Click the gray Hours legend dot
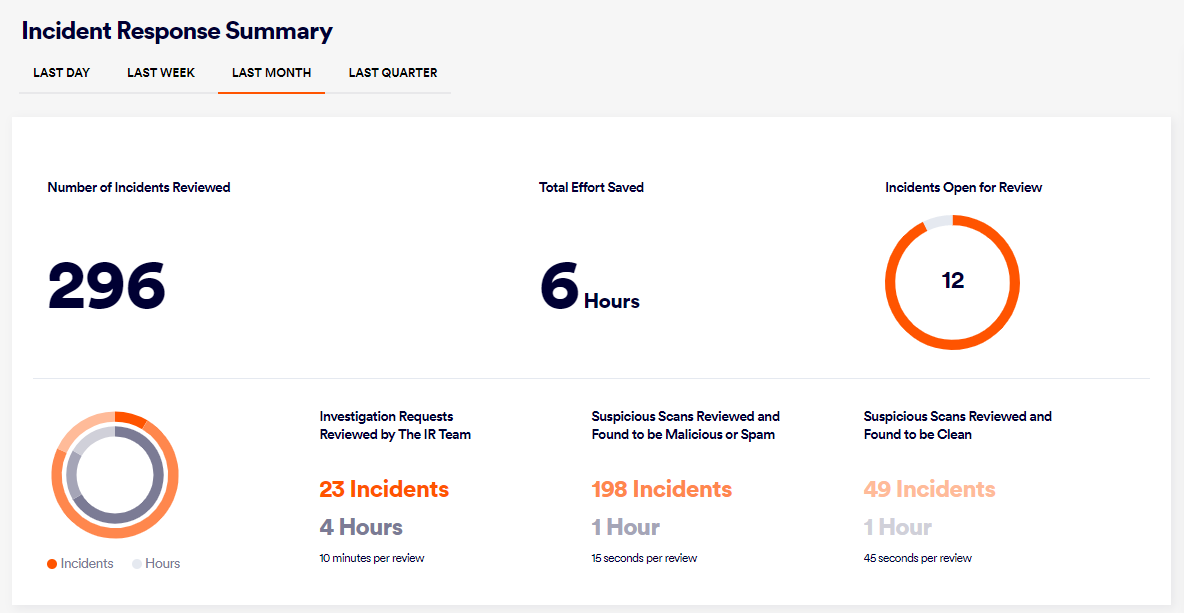The width and height of the screenshot is (1184, 613). click(x=137, y=564)
